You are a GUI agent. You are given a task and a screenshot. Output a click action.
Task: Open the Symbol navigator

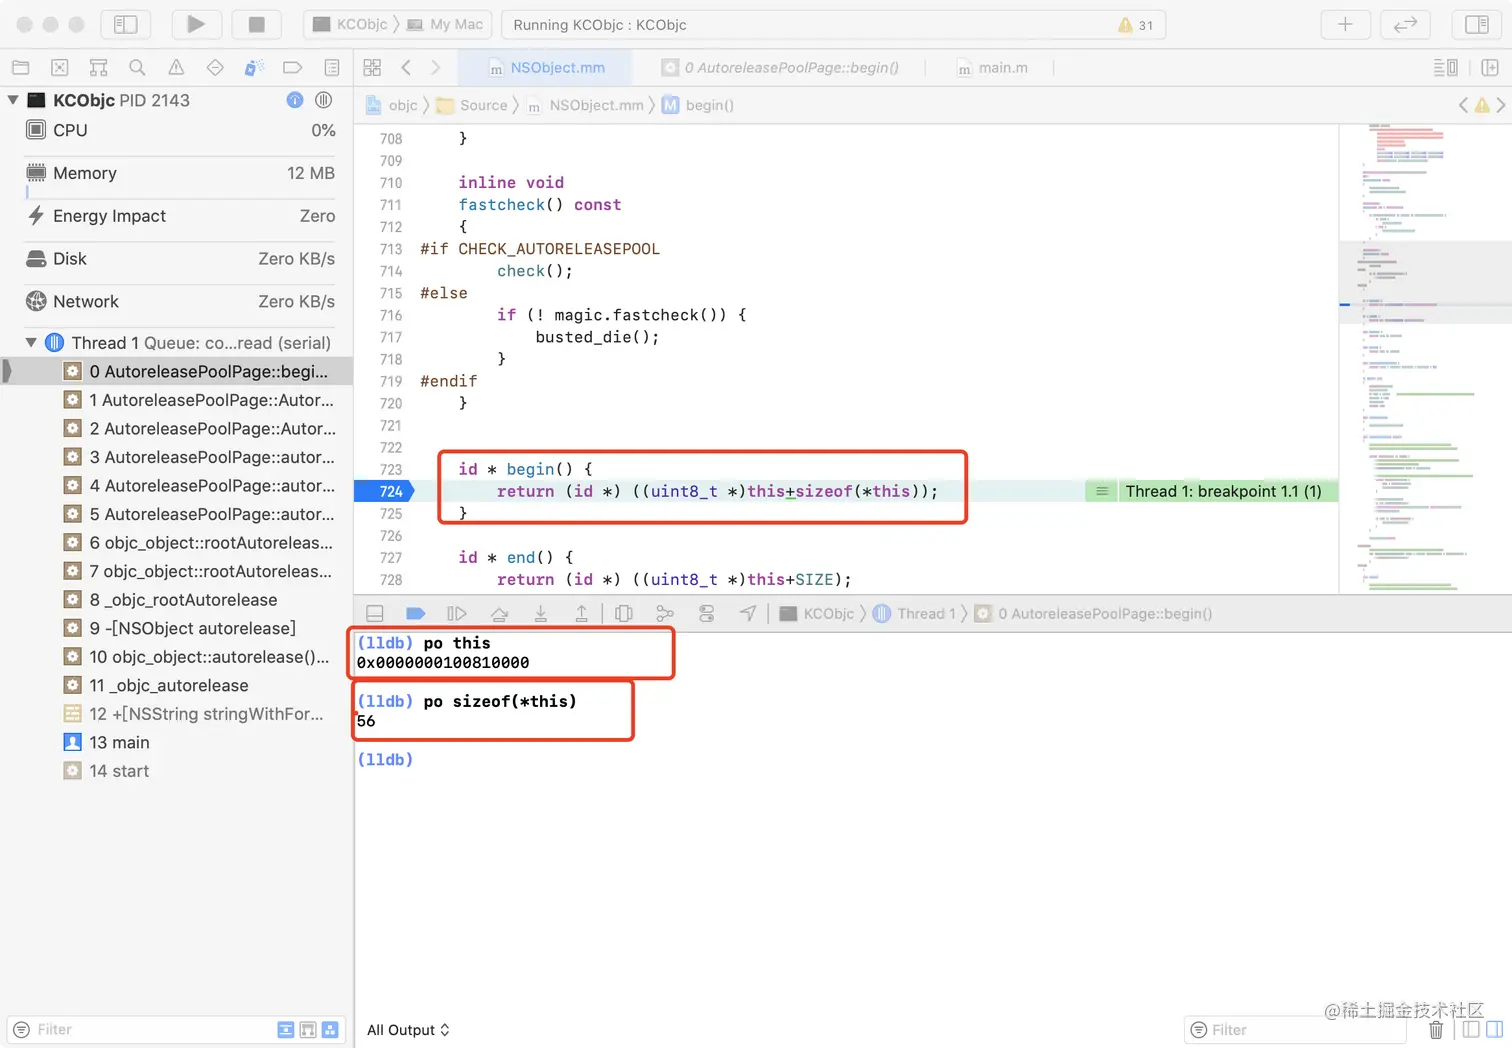pyautogui.click(x=98, y=68)
